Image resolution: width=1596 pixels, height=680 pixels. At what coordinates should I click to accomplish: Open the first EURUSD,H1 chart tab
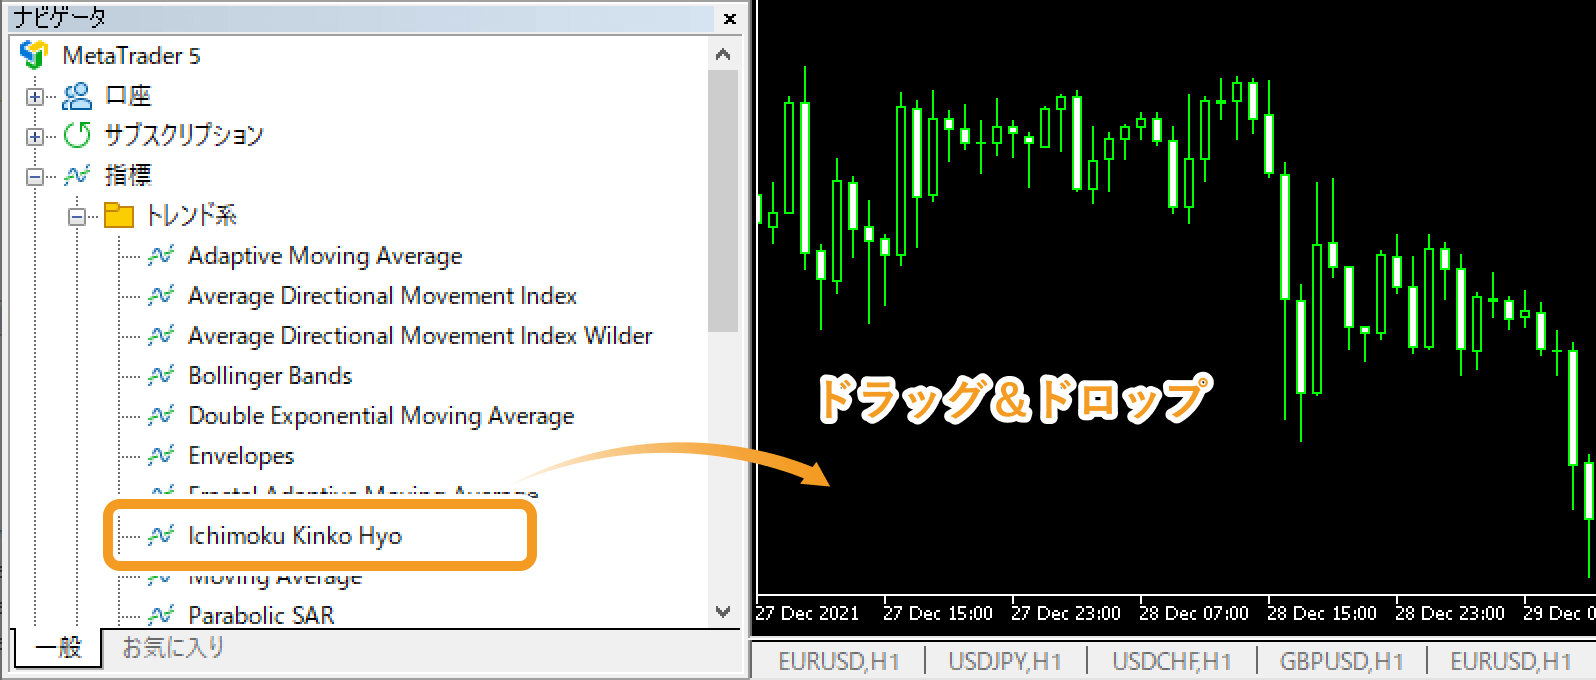point(838,662)
